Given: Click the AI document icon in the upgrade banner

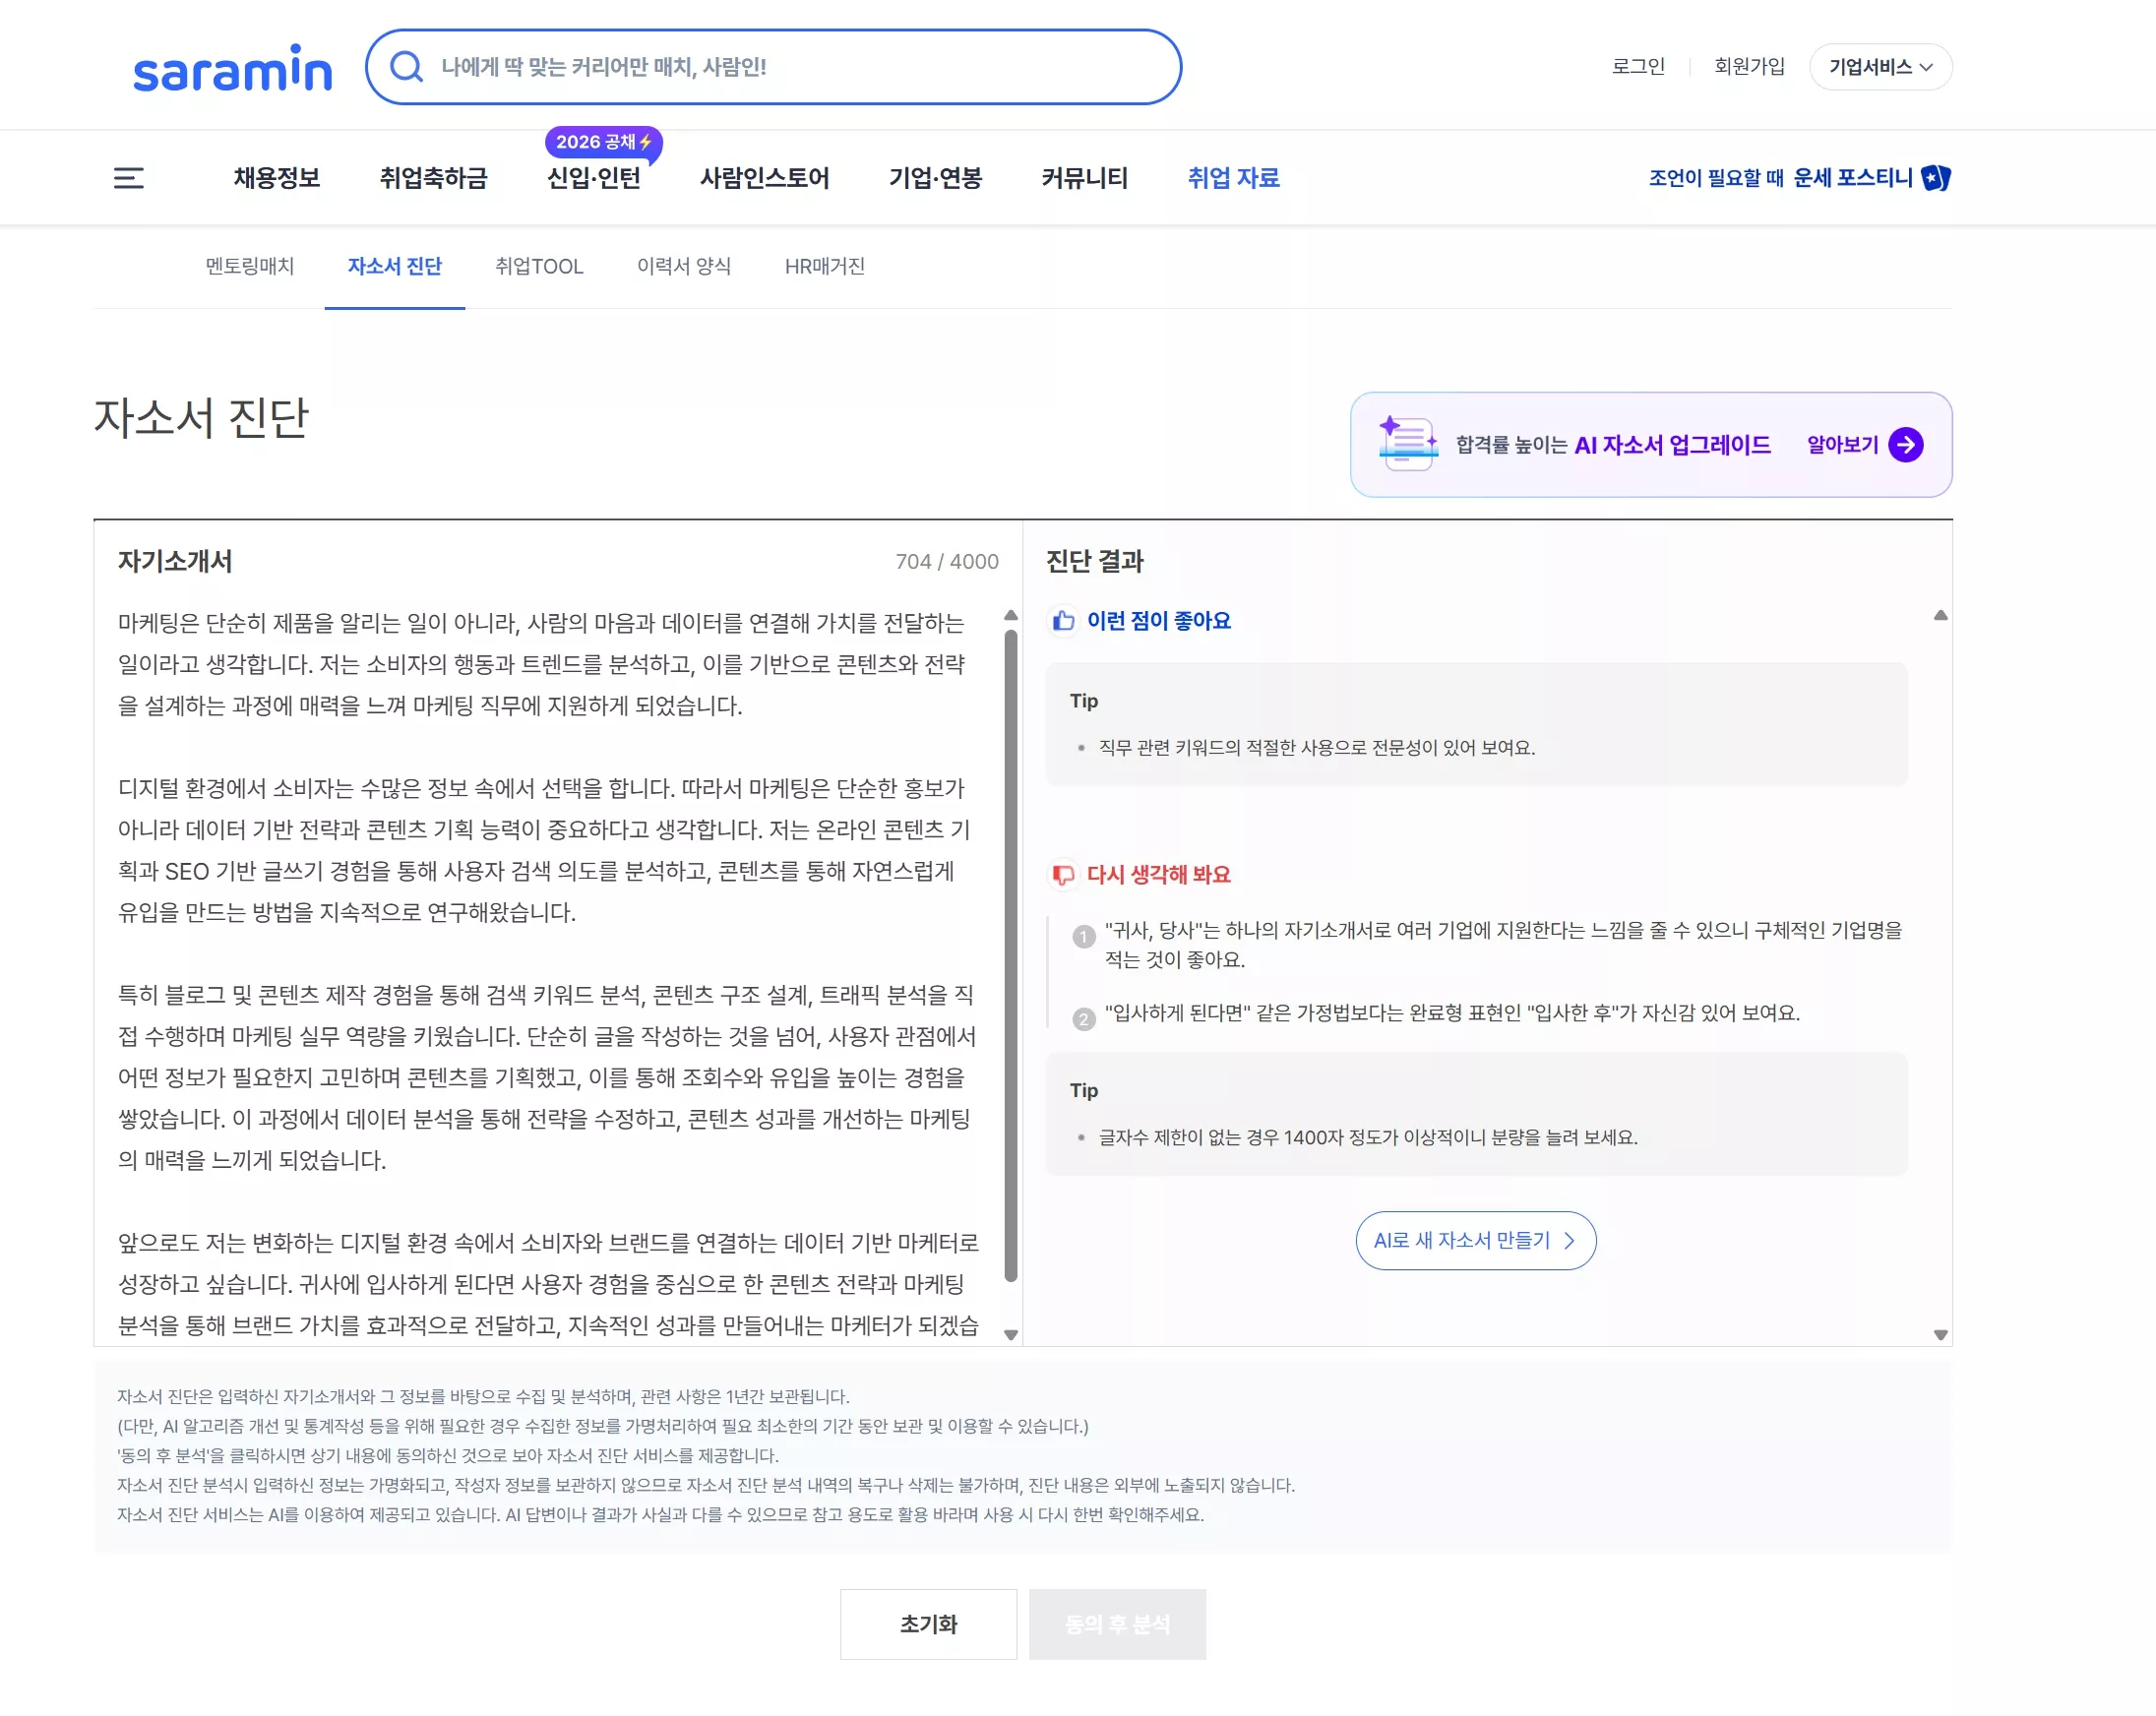Looking at the screenshot, I should tap(1405, 444).
